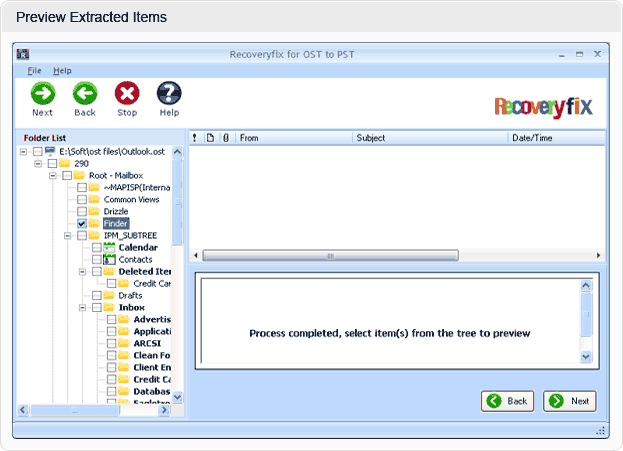
Task: Collapse the E:\Soft\ost files\Outlook.ost node
Action: point(23,152)
